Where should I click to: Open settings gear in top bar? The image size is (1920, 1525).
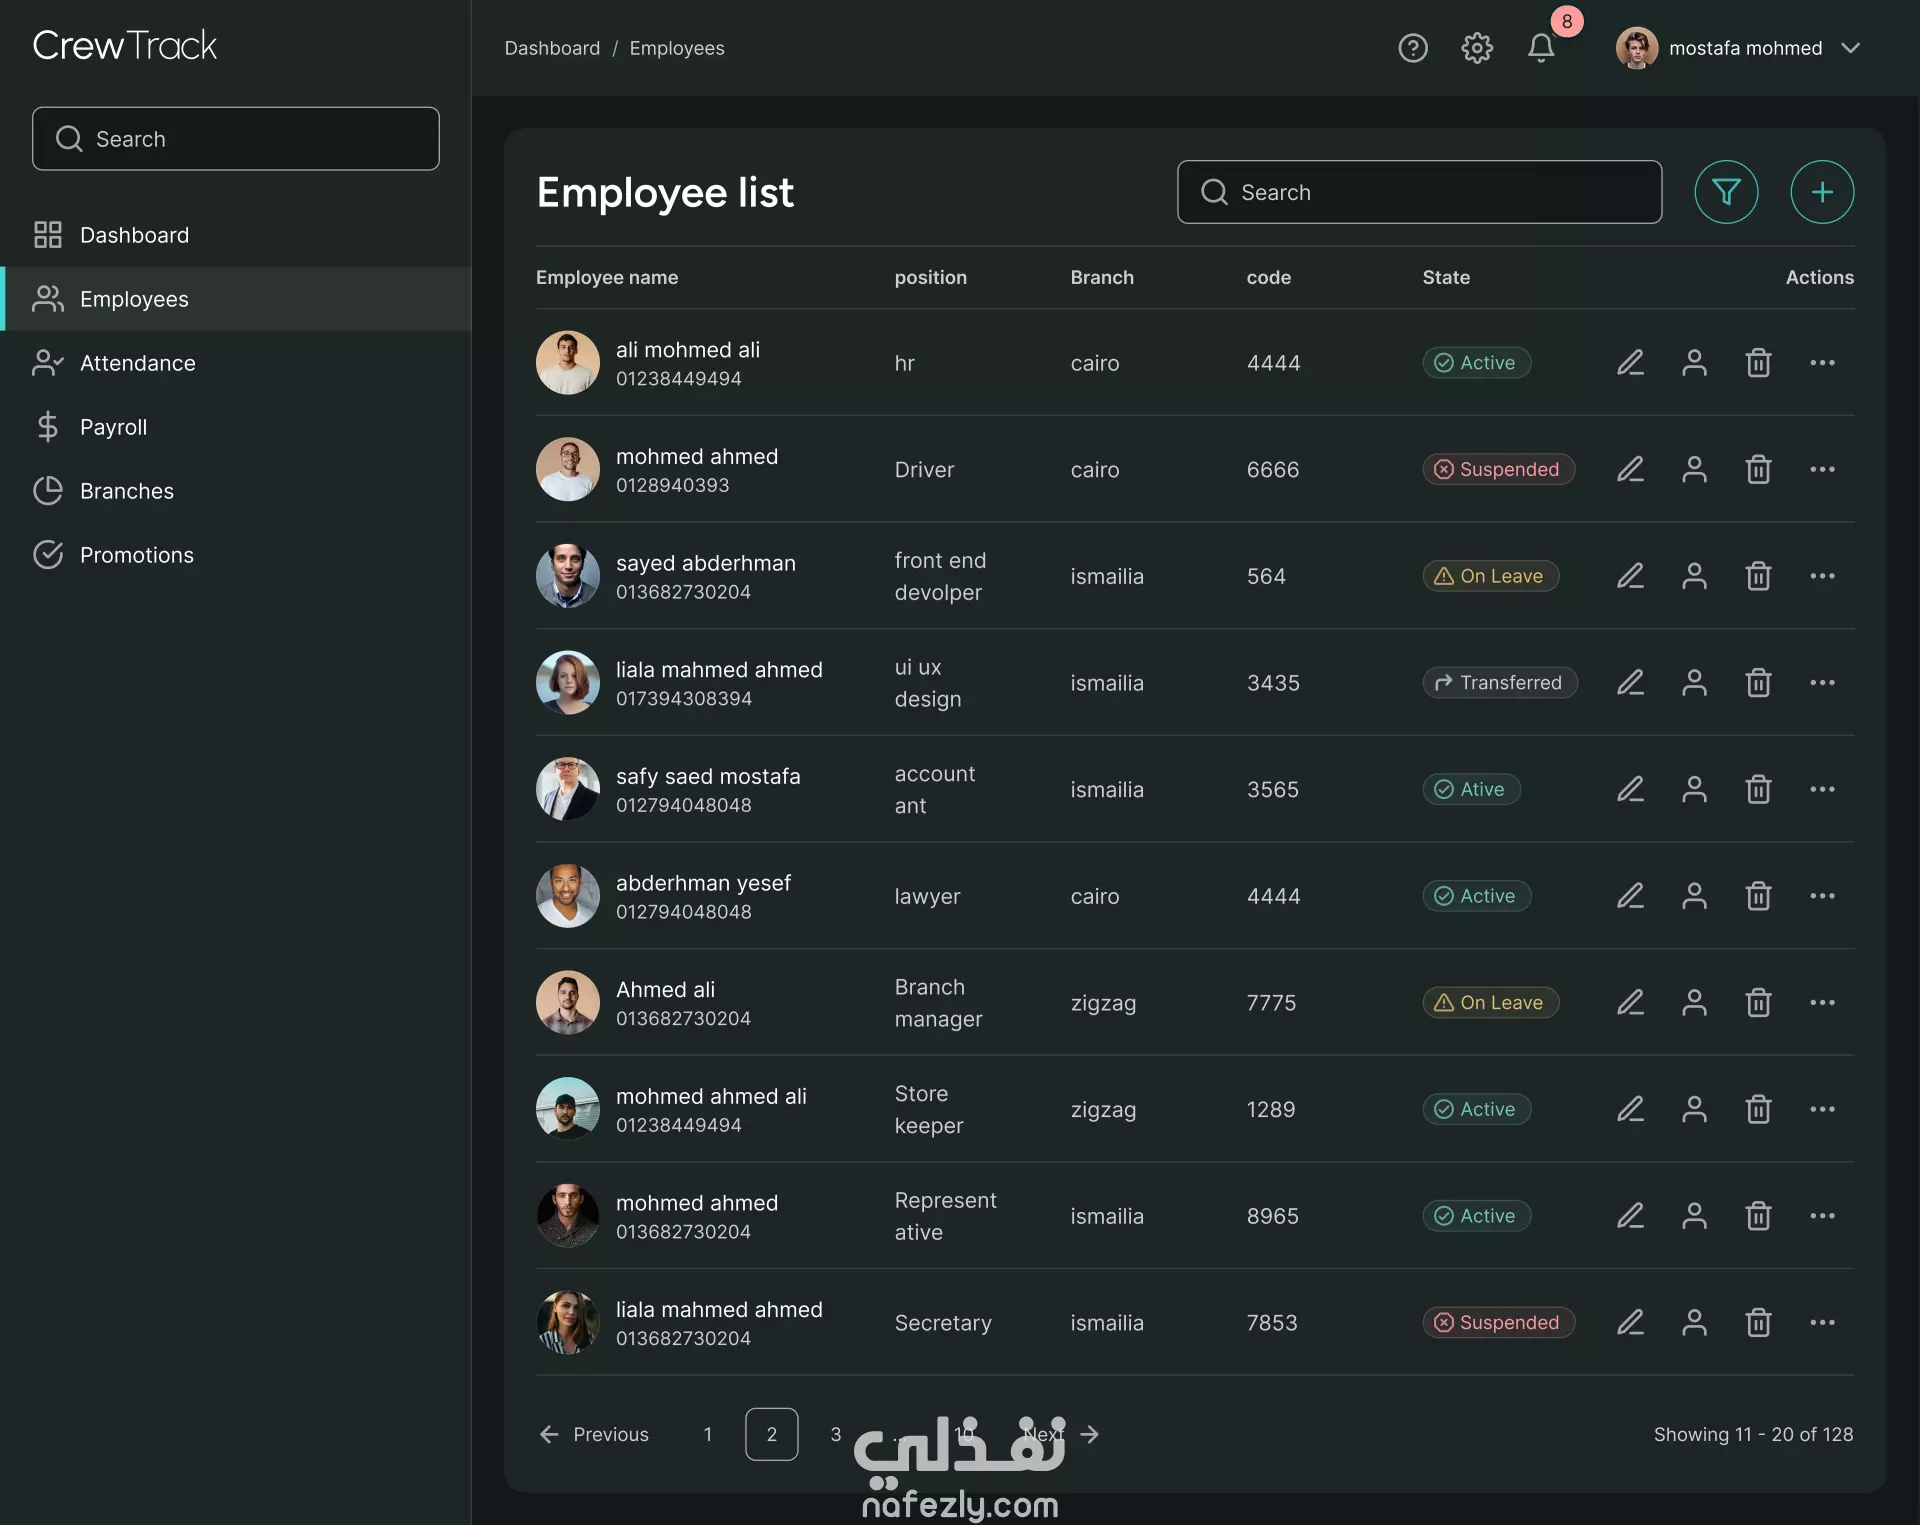tap(1476, 48)
